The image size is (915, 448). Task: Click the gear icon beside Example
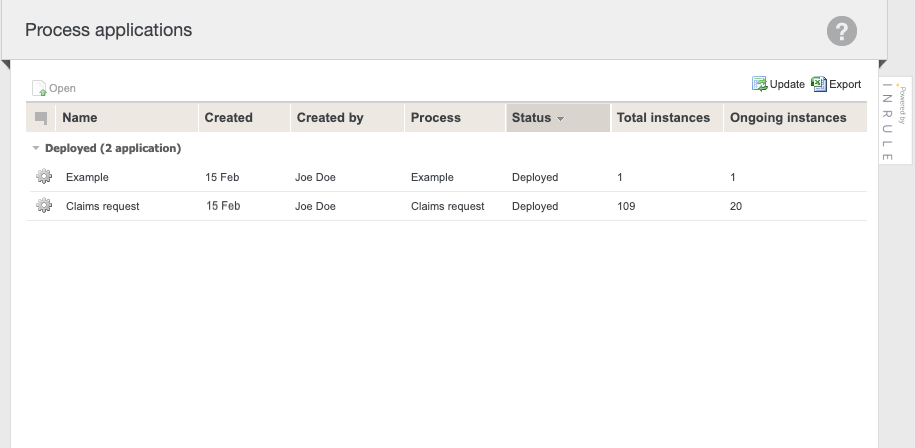click(x=44, y=177)
